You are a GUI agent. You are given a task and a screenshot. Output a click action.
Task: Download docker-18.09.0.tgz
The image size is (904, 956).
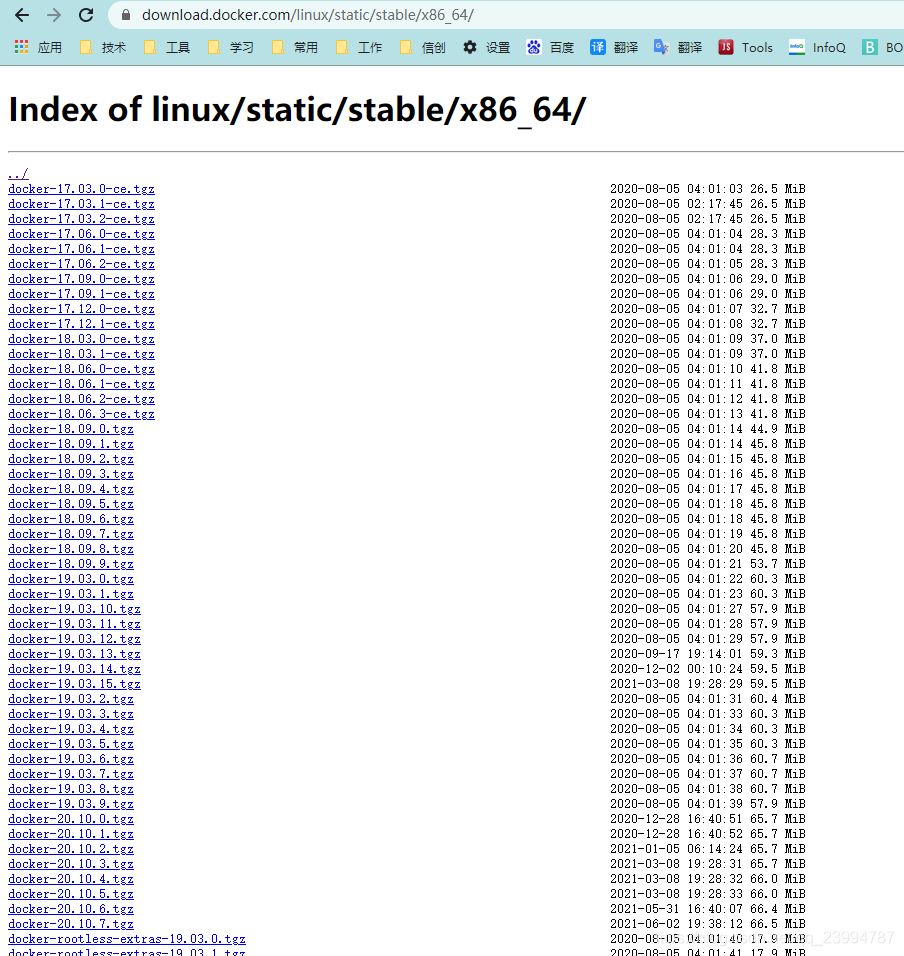pyautogui.click(x=71, y=429)
